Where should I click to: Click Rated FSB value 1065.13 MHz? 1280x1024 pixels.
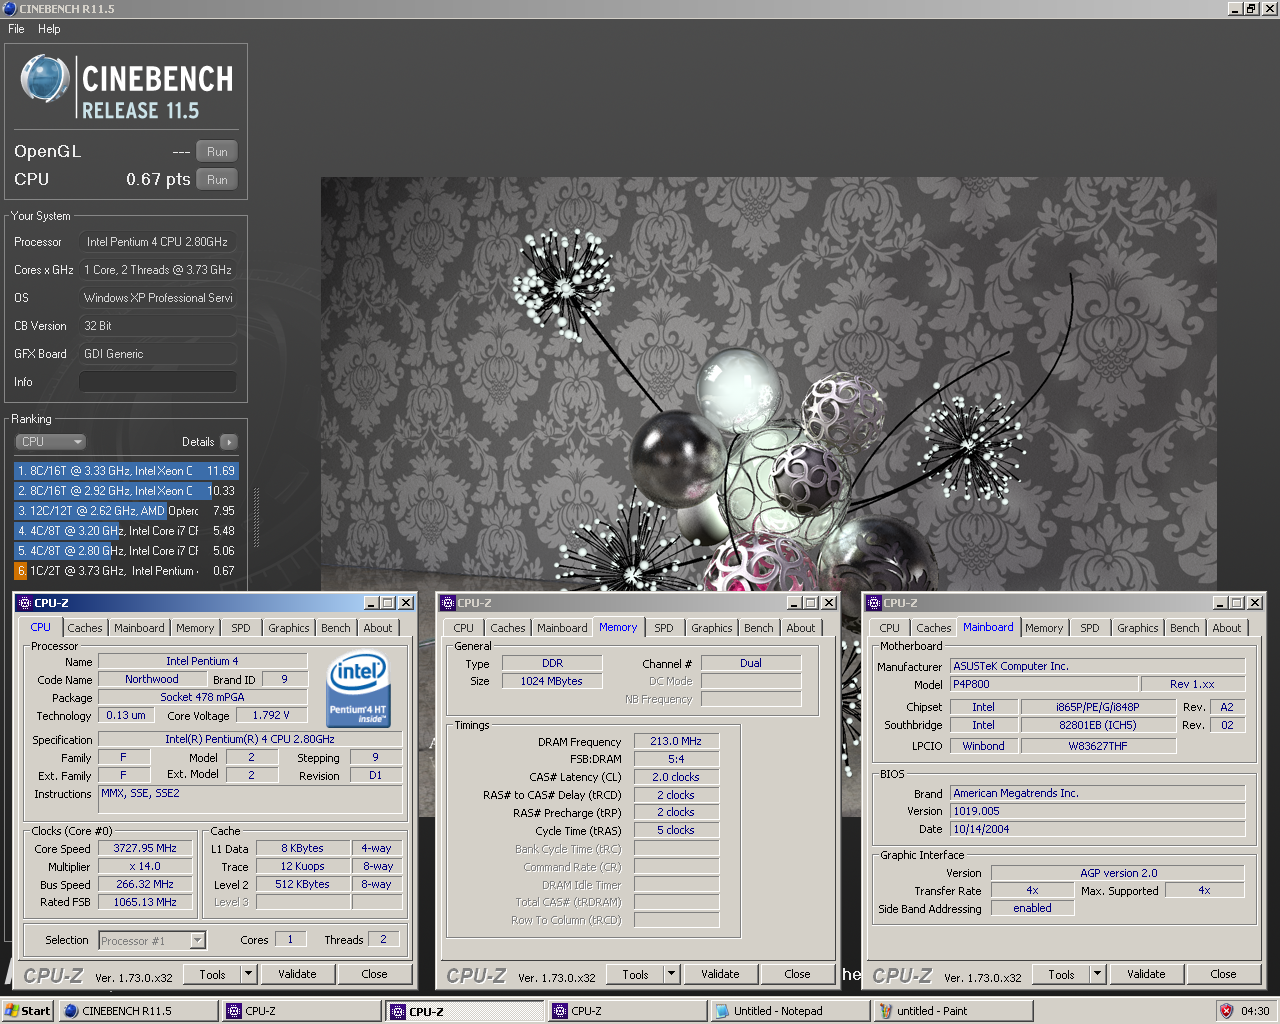click(x=146, y=902)
